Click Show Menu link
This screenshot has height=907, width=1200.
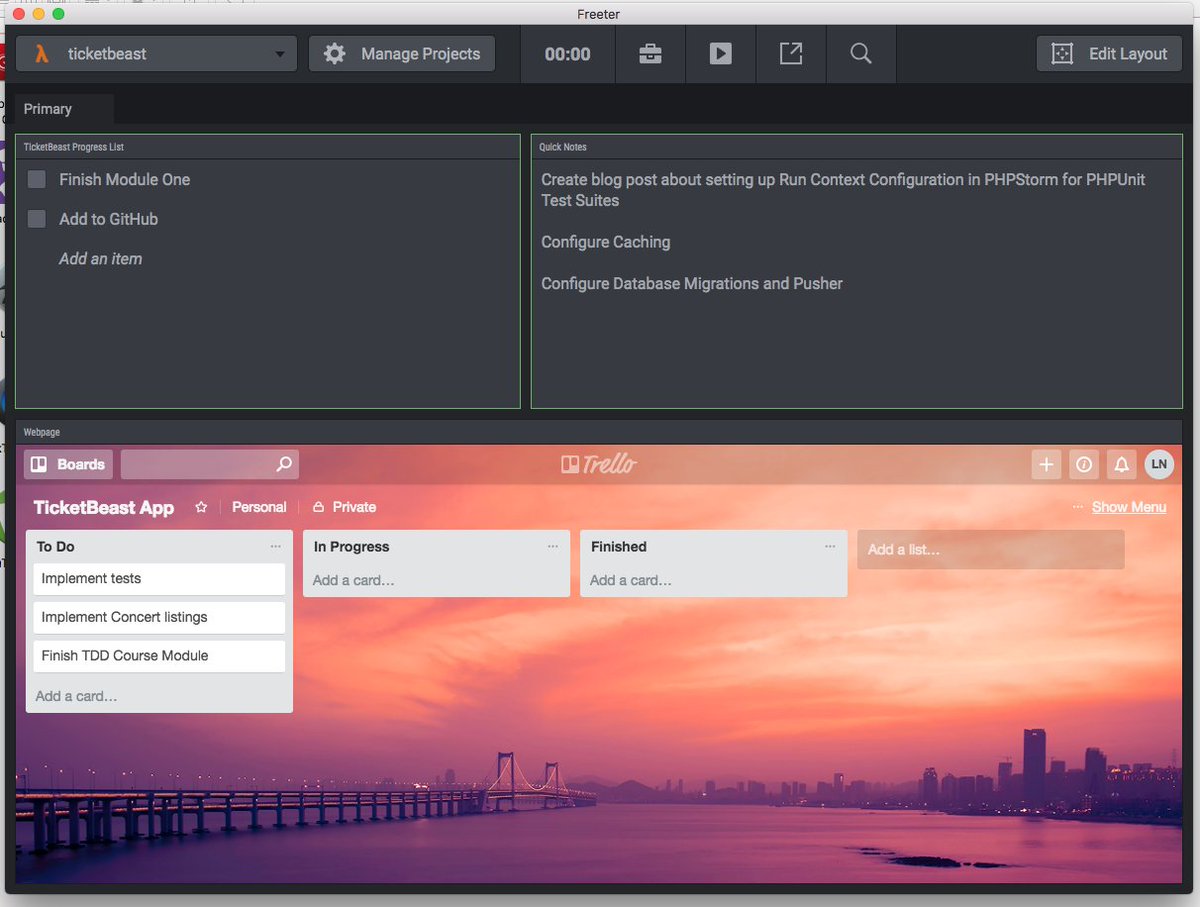pos(1129,507)
